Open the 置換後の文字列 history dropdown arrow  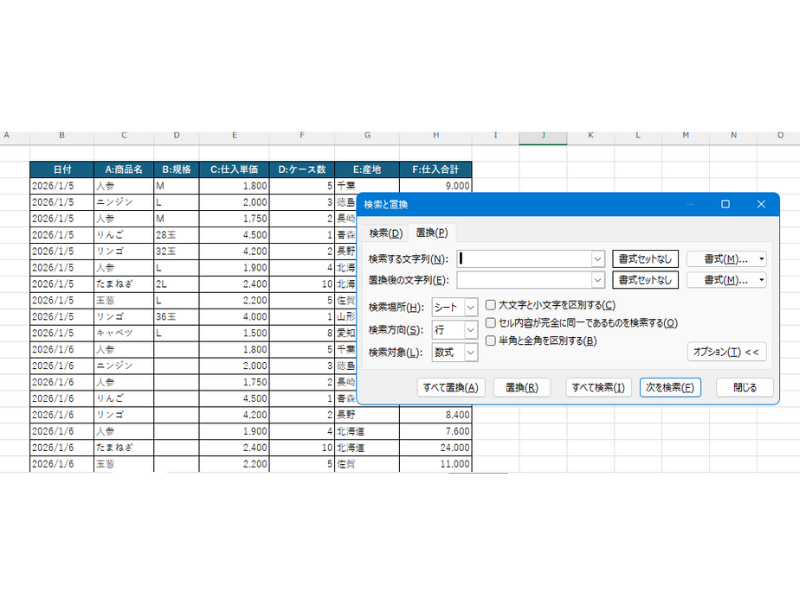coord(598,281)
